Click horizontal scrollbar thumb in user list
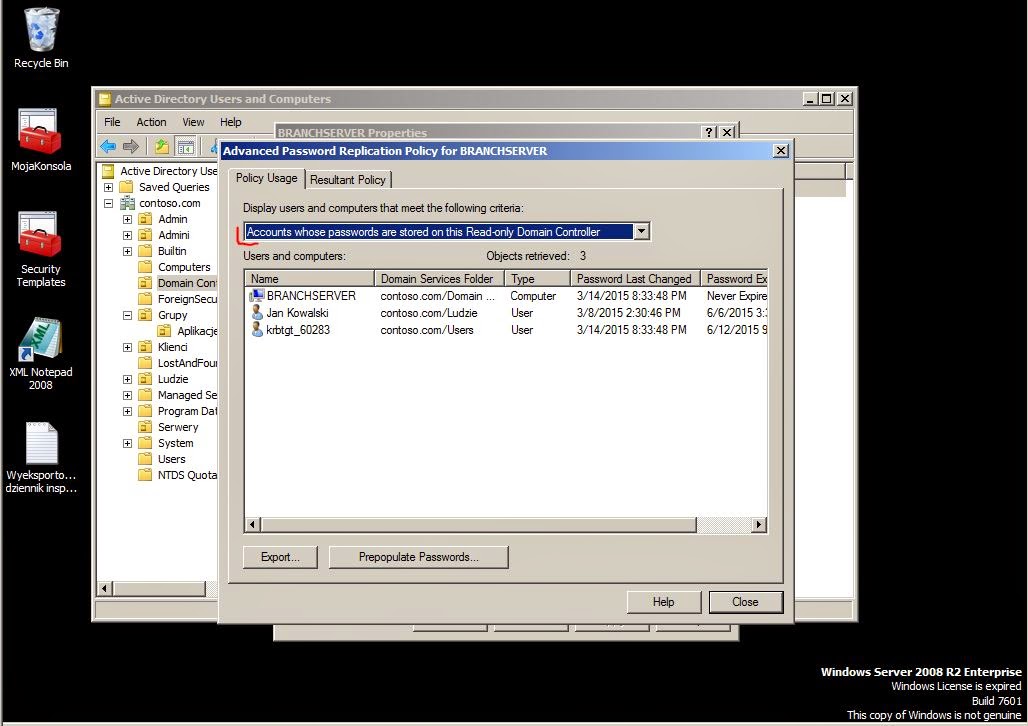 pyautogui.click(x=478, y=525)
